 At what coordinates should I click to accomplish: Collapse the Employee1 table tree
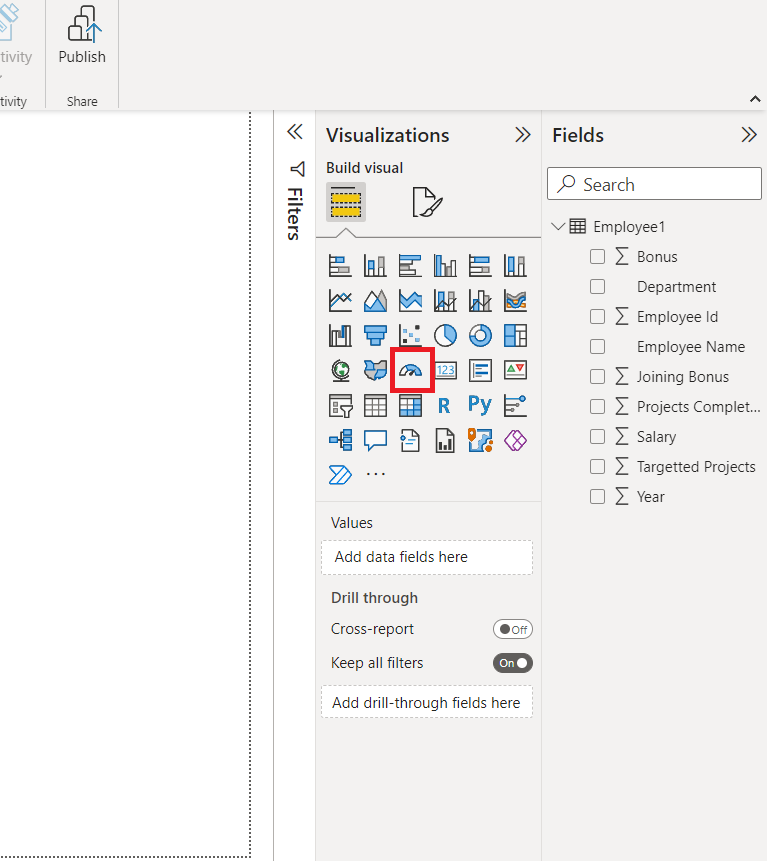pyautogui.click(x=558, y=226)
